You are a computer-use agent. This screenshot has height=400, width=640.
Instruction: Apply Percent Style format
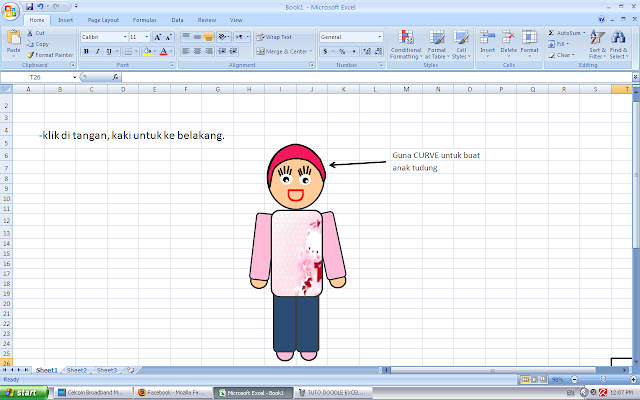coord(342,51)
